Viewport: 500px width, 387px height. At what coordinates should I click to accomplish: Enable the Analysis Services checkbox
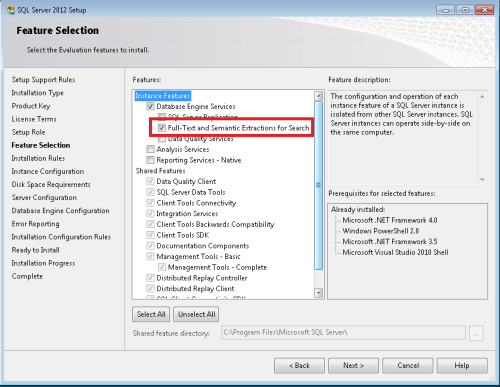[150, 149]
